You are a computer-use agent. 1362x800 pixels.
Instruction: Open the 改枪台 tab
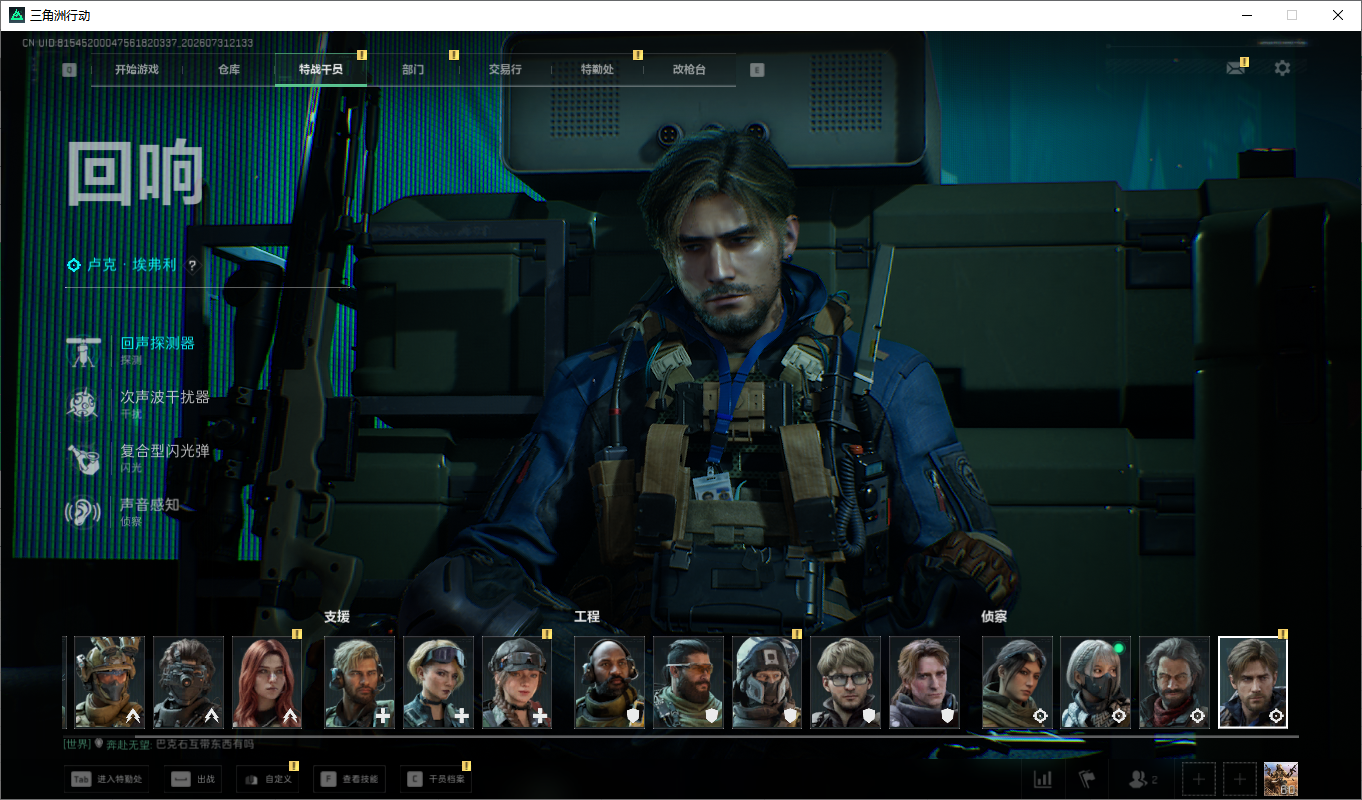(689, 70)
